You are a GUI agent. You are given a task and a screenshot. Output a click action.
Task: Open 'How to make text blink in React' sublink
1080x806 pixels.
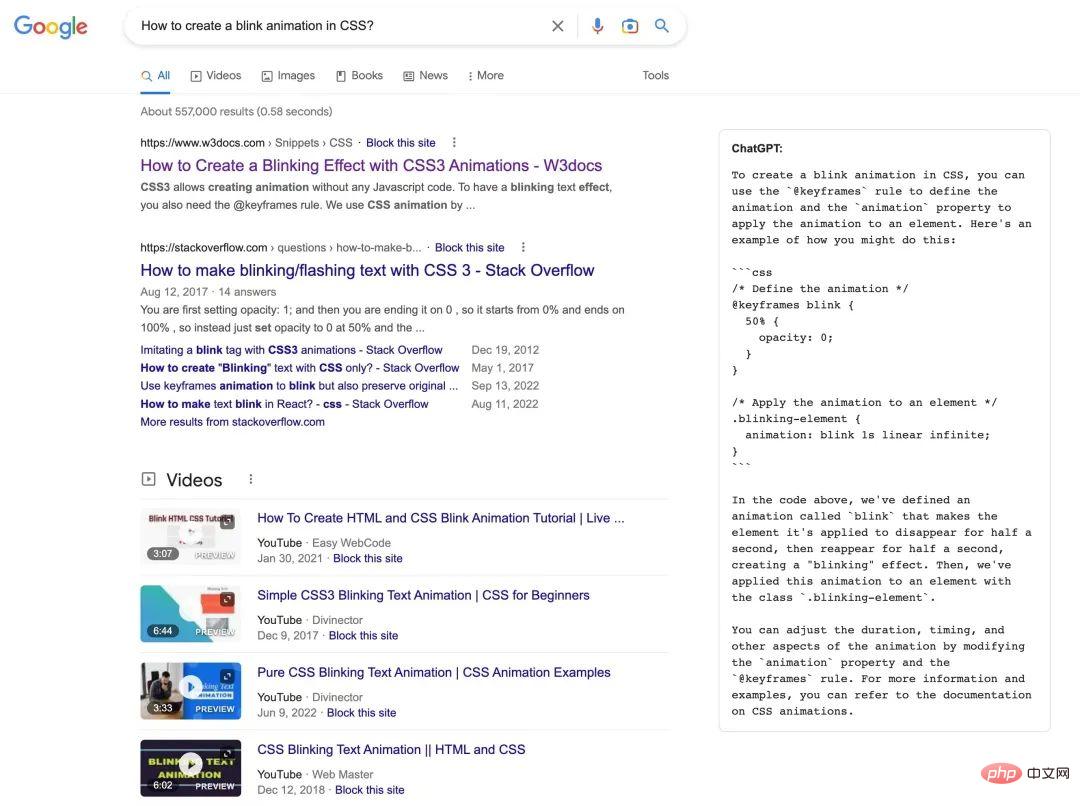coord(284,404)
